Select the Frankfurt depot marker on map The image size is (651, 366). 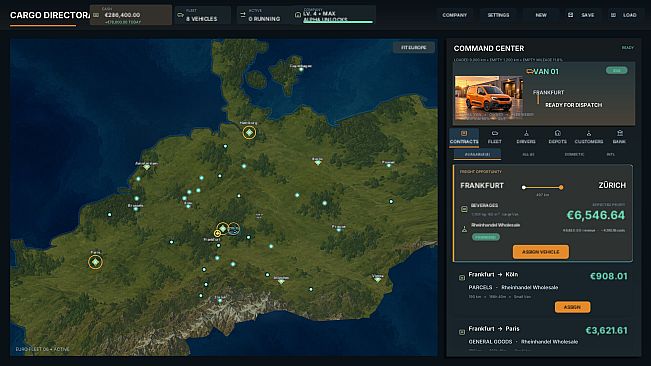[x=223, y=228]
